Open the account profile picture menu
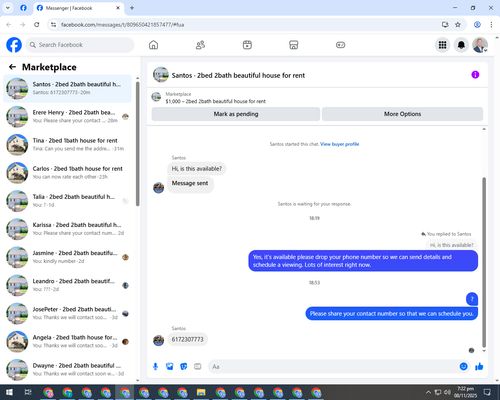500x400 pixels. [480, 45]
